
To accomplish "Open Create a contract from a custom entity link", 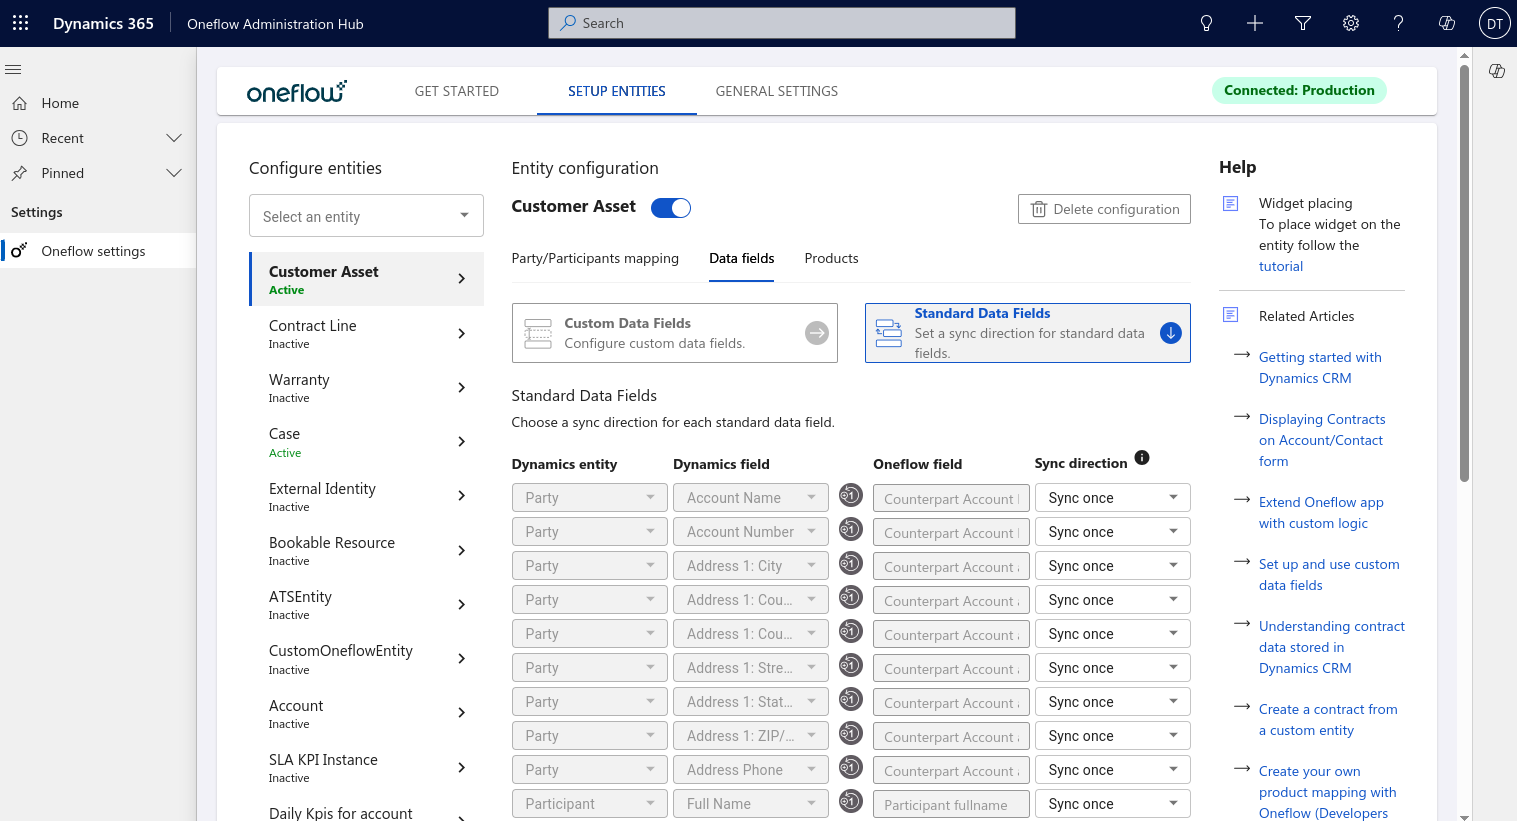I will click(x=1328, y=719).
